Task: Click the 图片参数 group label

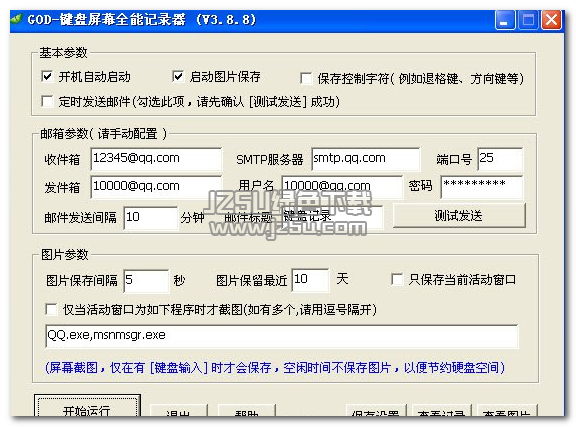Action: point(65,254)
